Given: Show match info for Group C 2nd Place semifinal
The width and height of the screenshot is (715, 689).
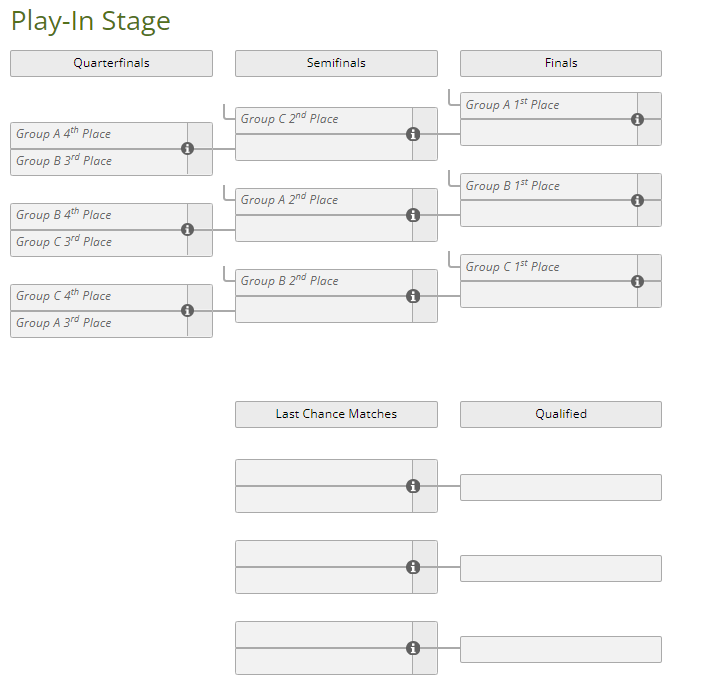Looking at the screenshot, I should (413, 134).
